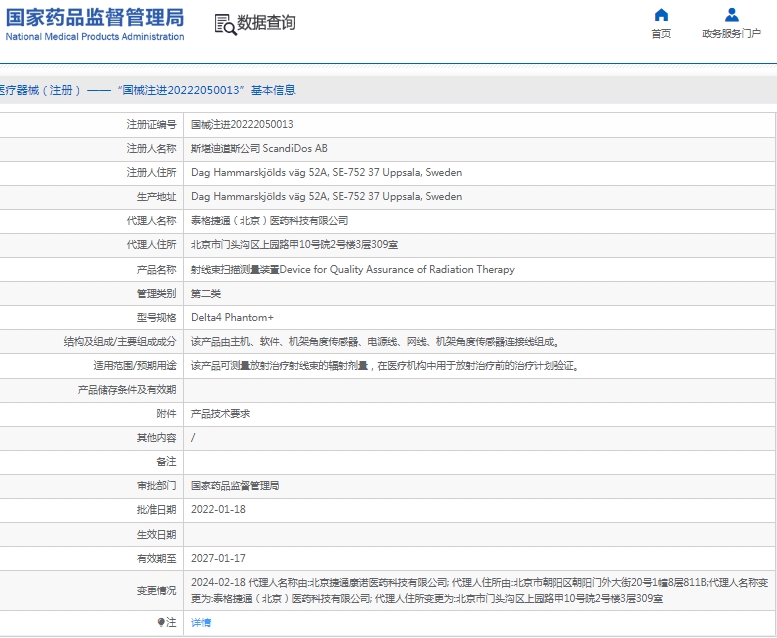Click the home icon above 首页
This screenshot has height=638, width=777.
click(661, 15)
